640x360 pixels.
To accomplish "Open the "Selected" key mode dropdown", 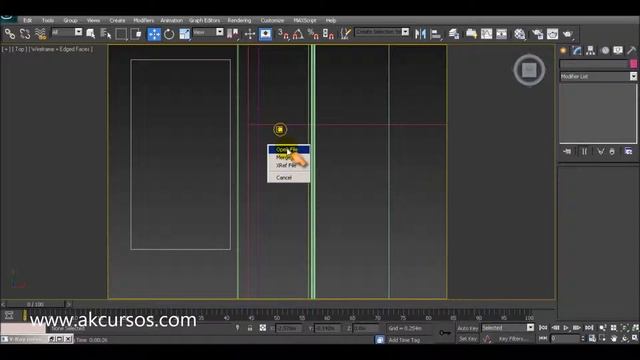I will click(x=508, y=328).
